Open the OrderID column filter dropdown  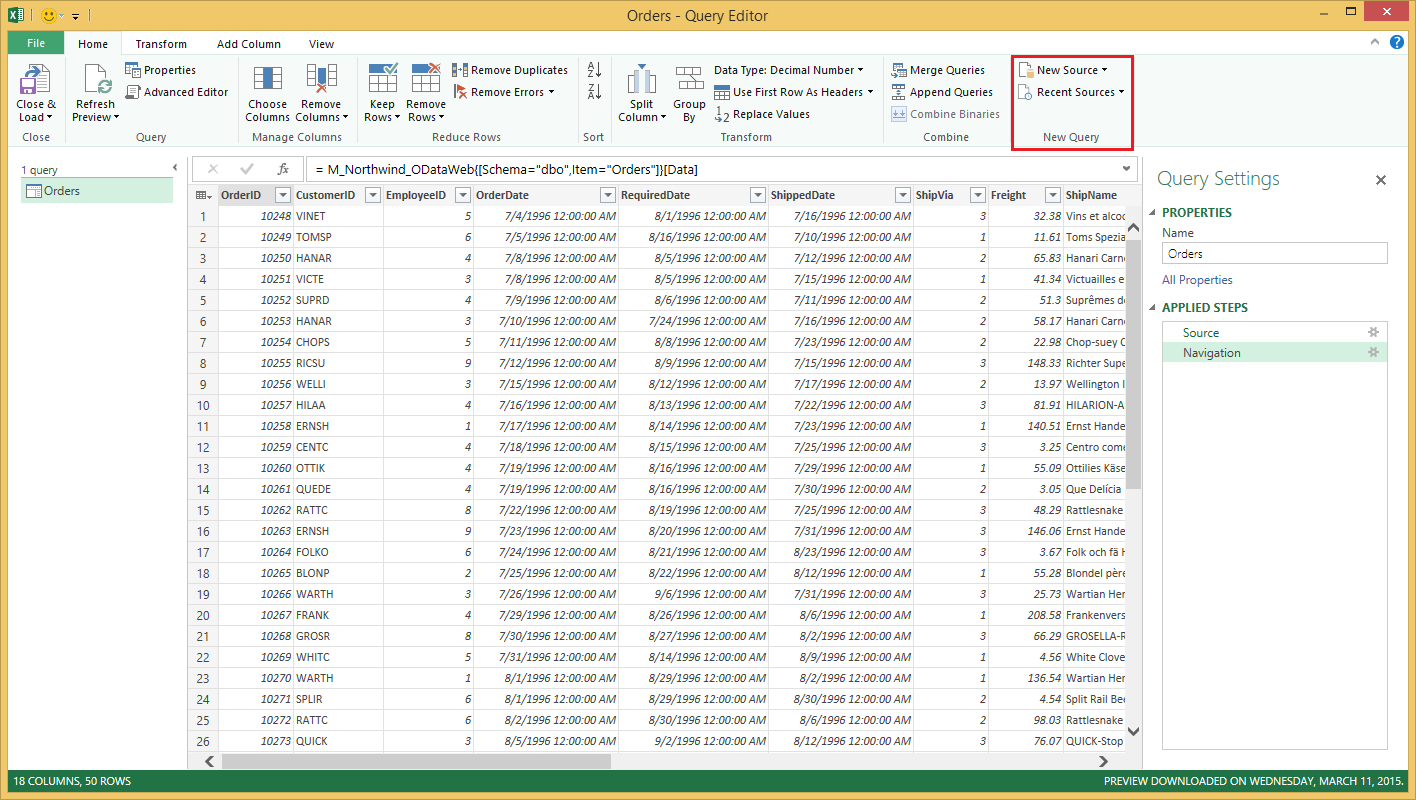[x=281, y=194]
